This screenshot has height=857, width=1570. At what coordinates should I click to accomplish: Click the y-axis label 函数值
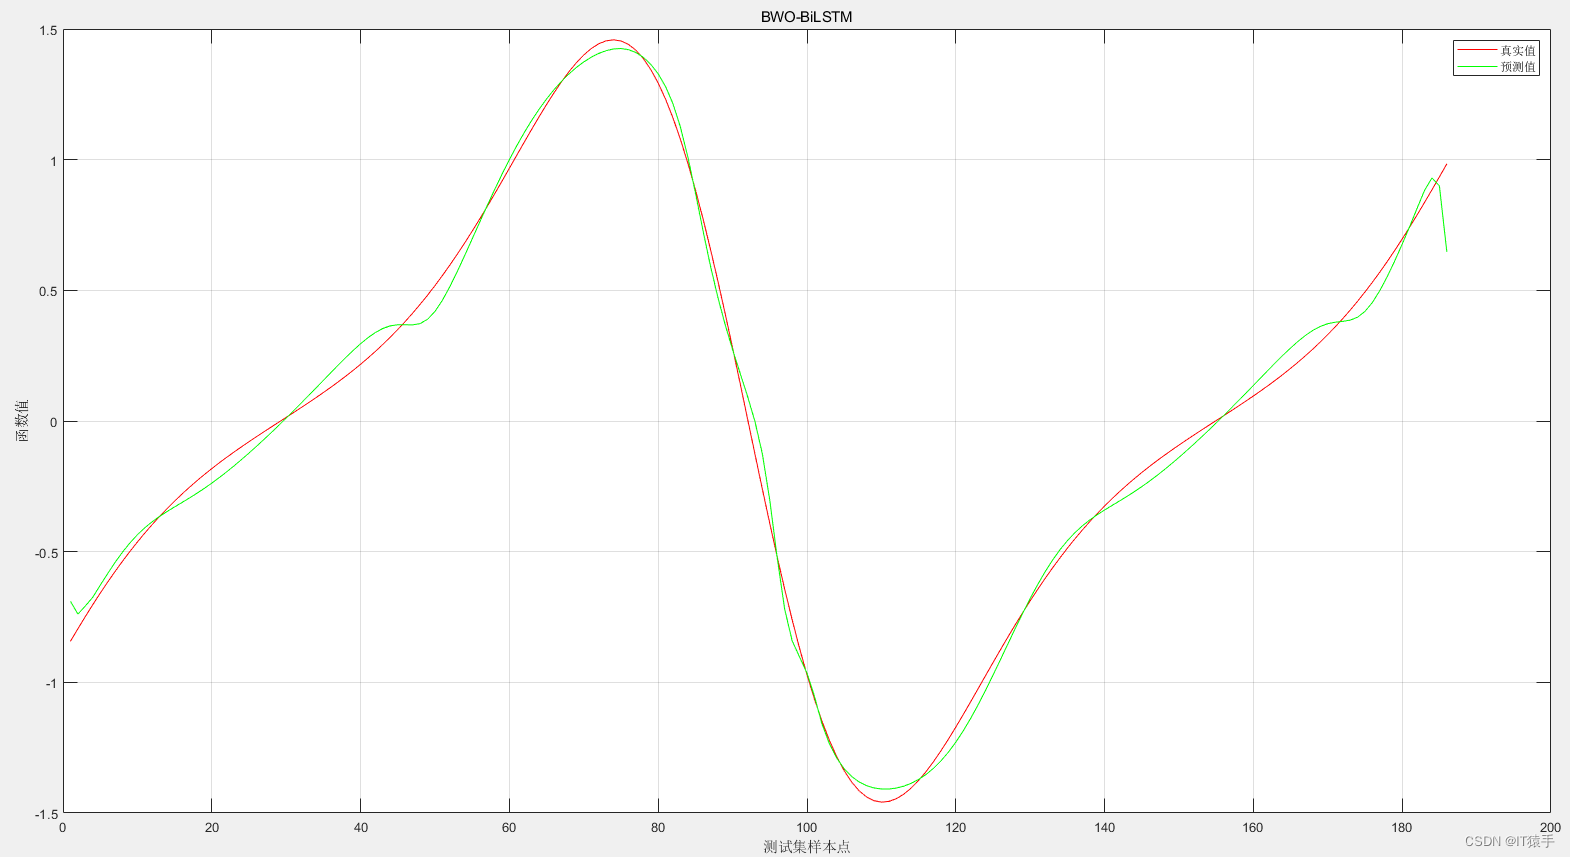(x=22, y=421)
